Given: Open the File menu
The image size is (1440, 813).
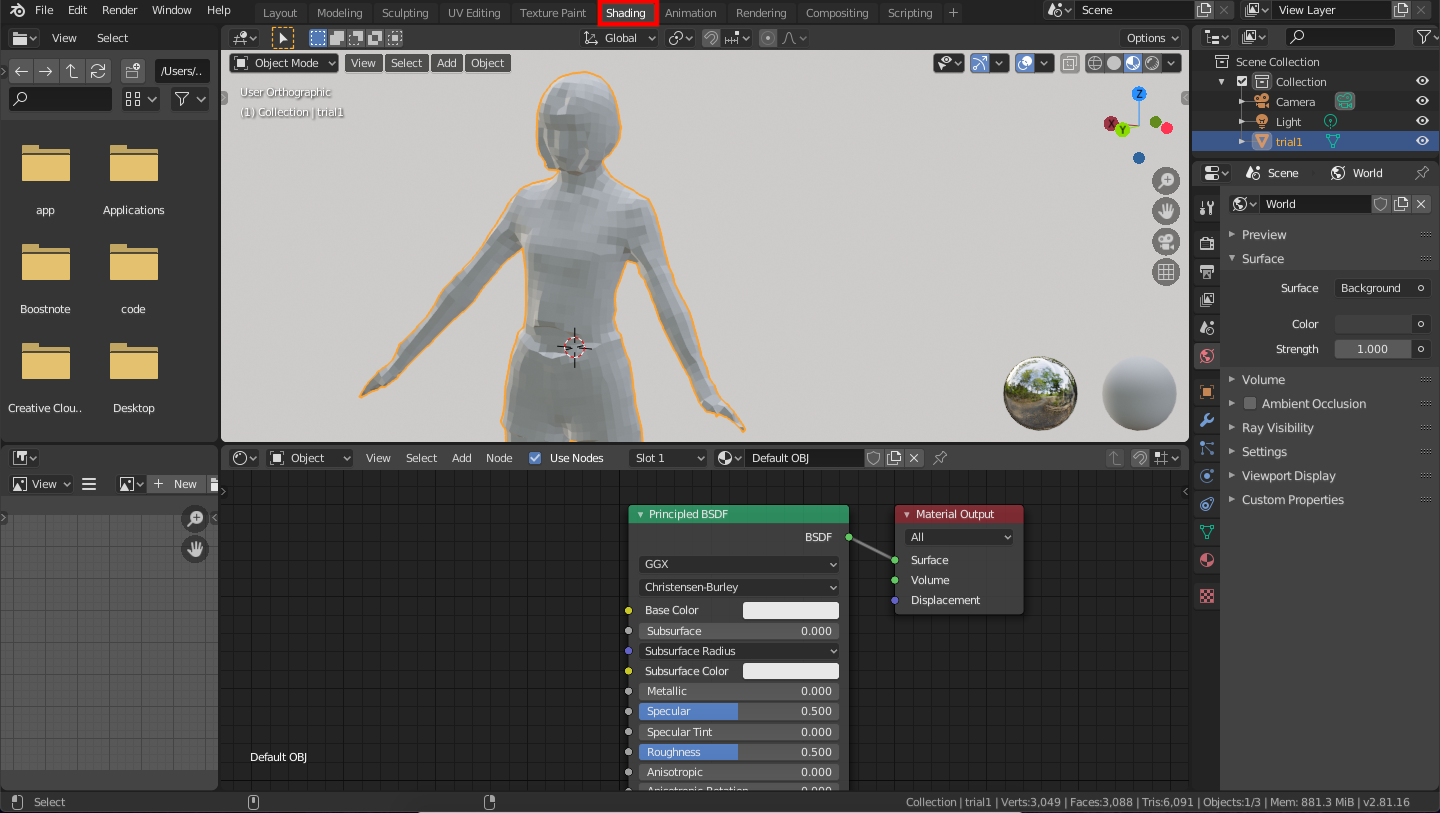Looking at the screenshot, I should tap(44, 10).
